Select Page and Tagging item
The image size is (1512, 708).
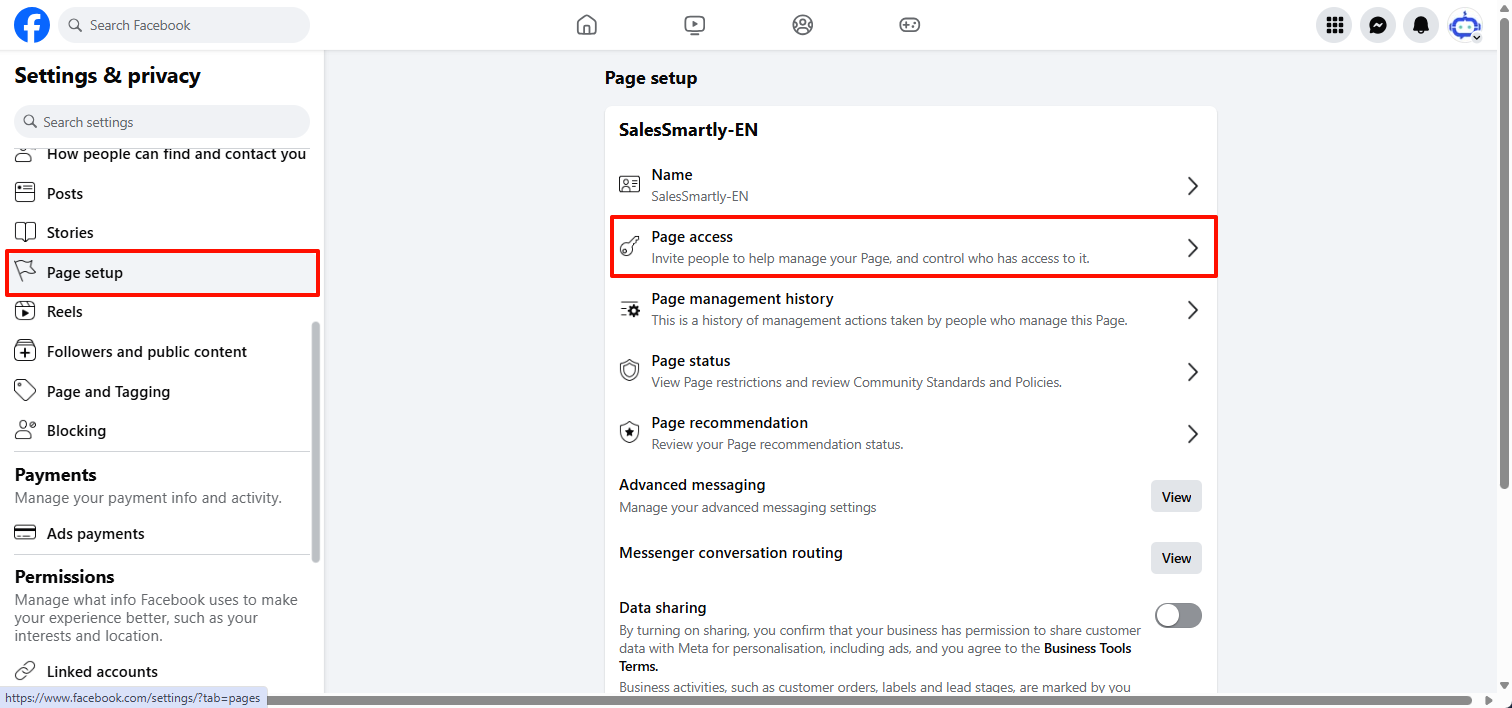(162, 391)
